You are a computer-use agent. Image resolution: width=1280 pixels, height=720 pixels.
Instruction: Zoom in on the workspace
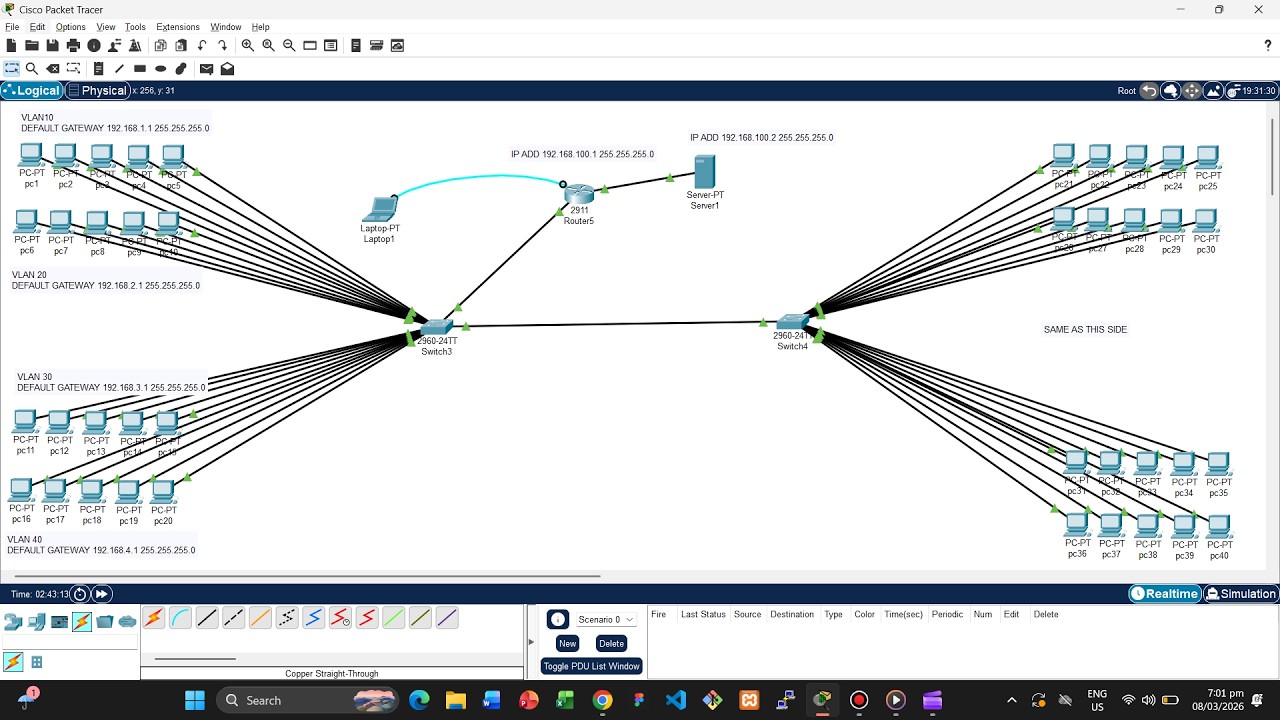(248, 45)
